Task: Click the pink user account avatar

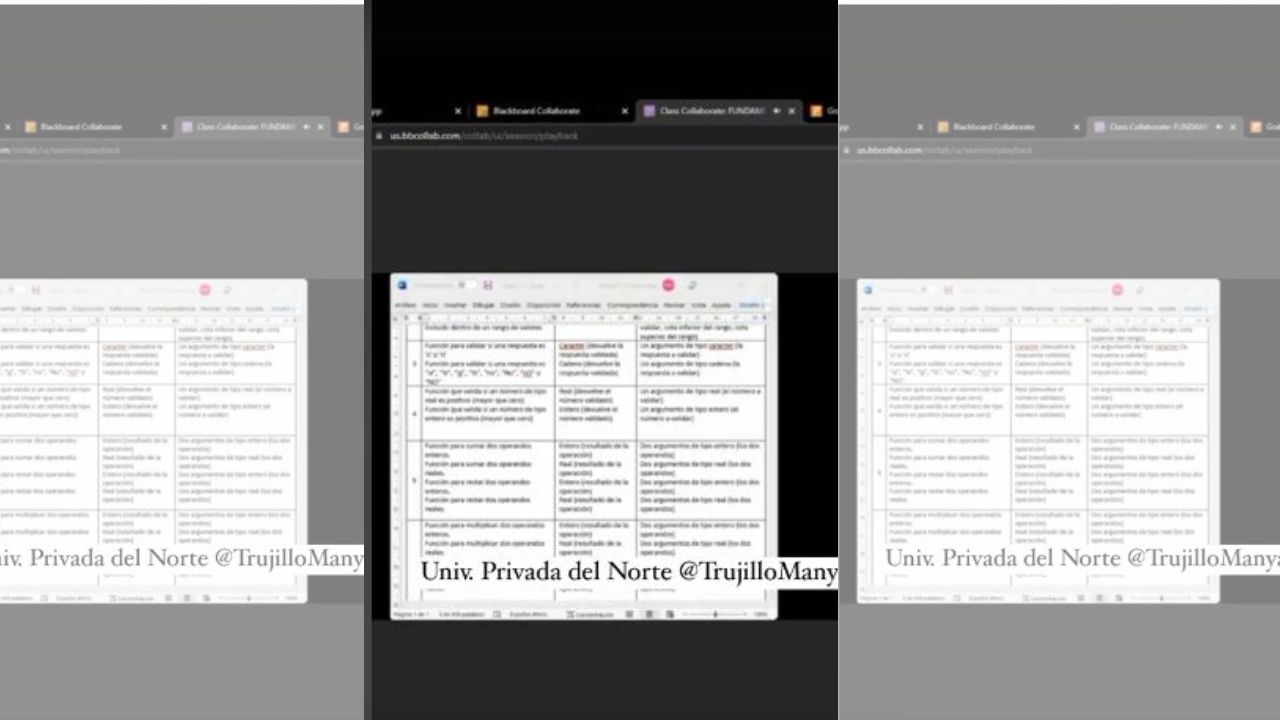Action: click(x=668, y=285)
